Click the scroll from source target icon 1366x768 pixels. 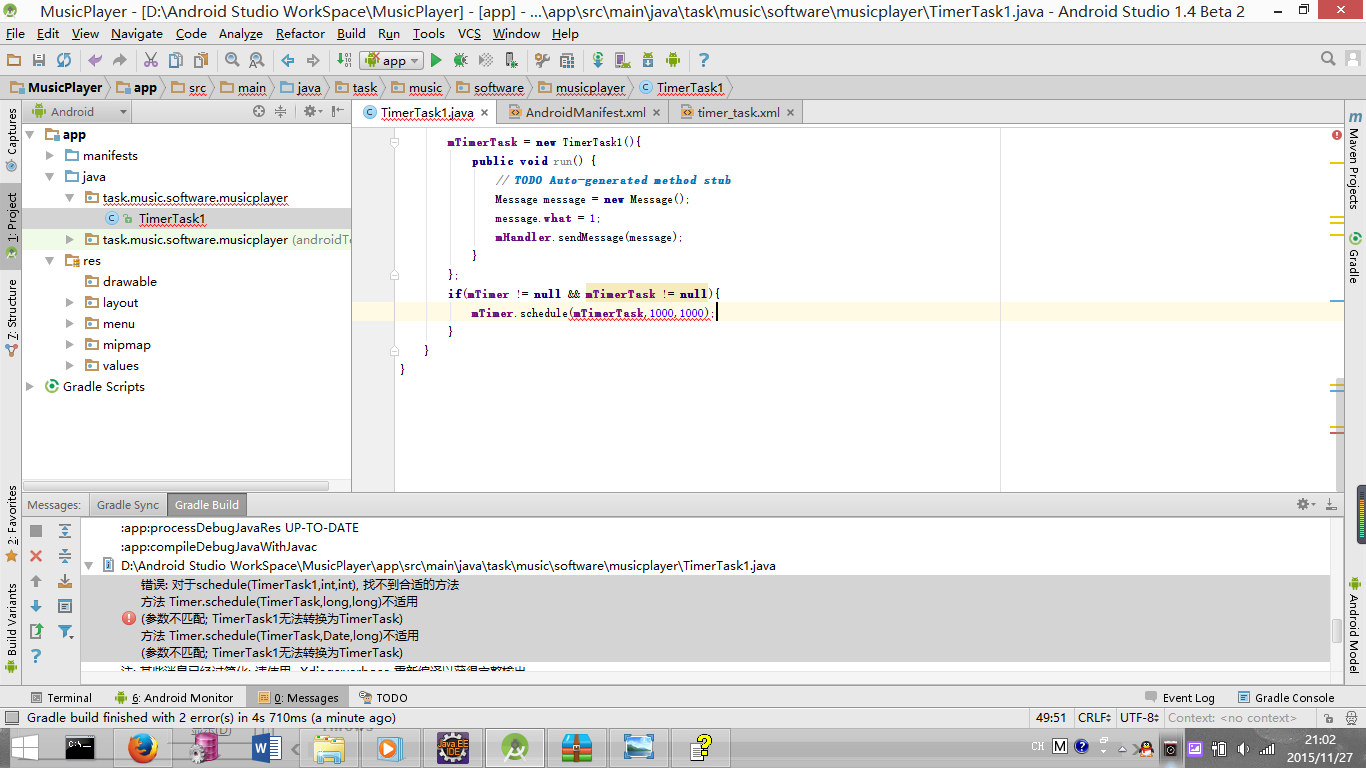coord(259,112)
